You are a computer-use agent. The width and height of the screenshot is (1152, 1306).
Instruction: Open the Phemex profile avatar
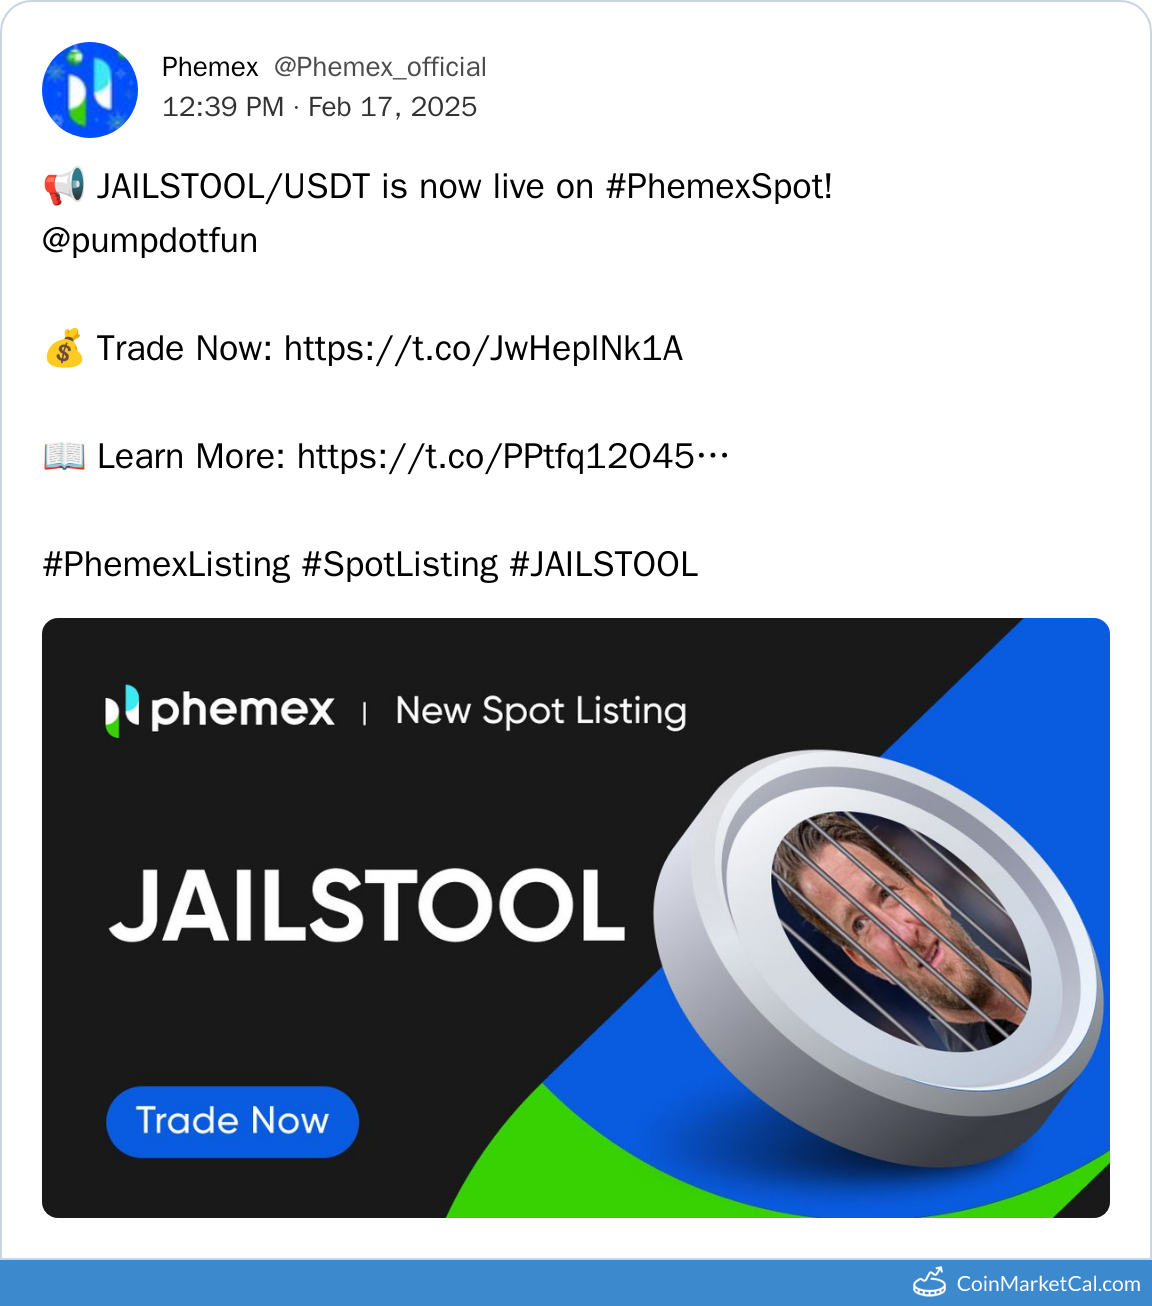[x=90, y=90]
